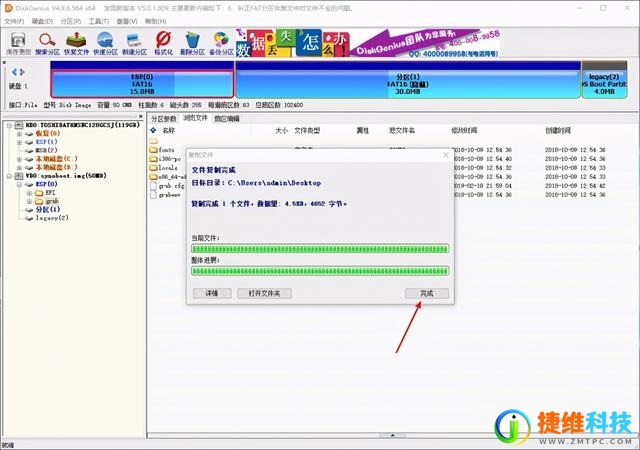
Task: Click the Search Partitions (搜索分区) magnifier icon
Action: [x=47, y=41]
